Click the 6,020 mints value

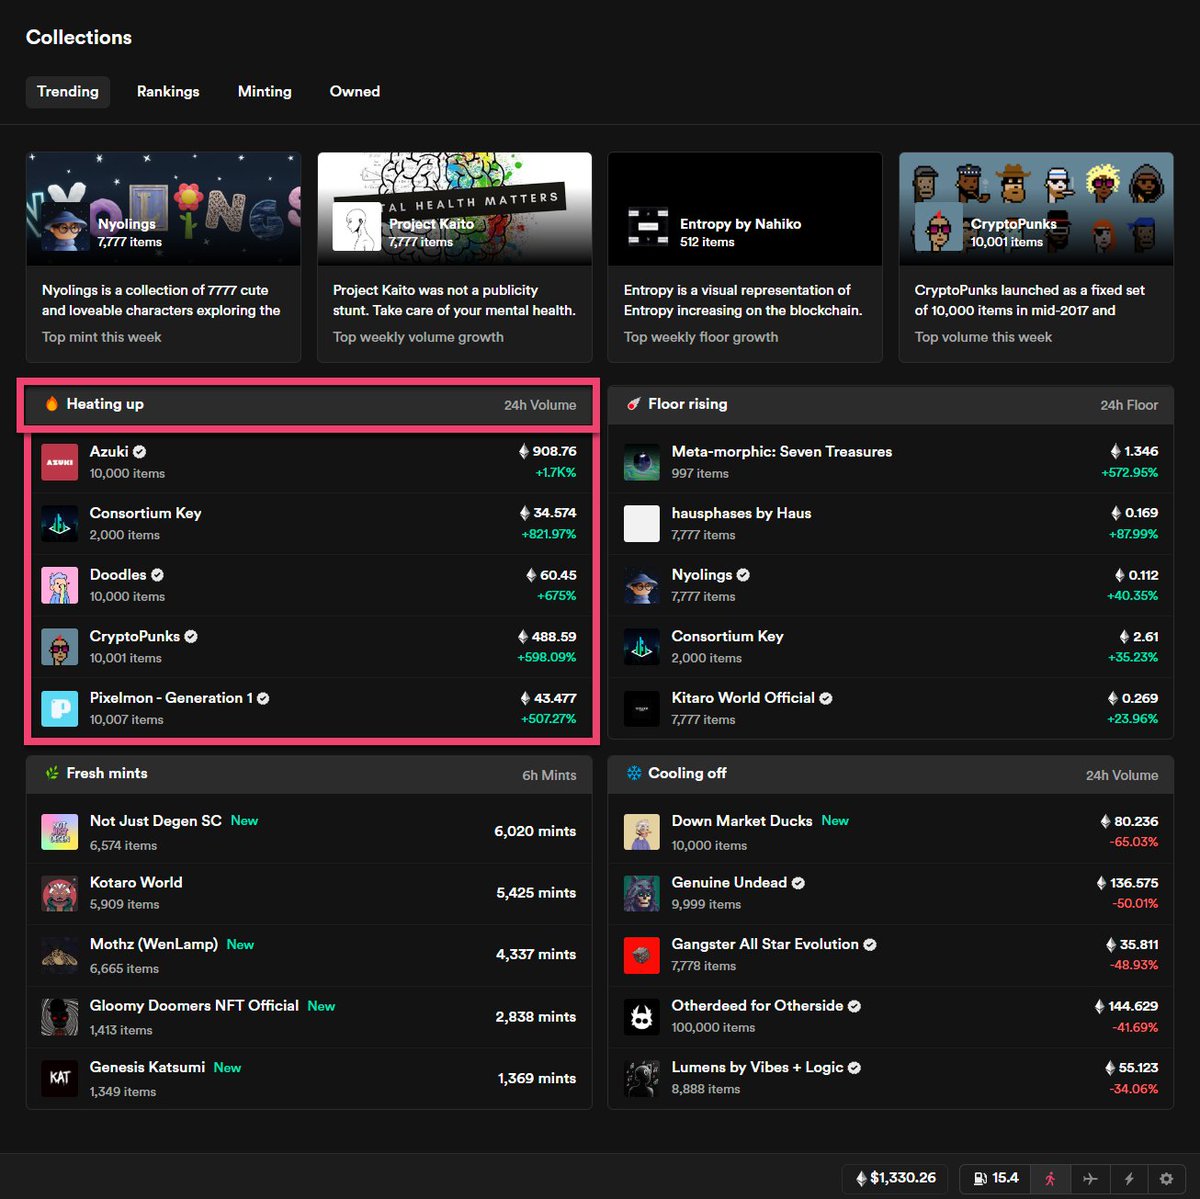535,831
